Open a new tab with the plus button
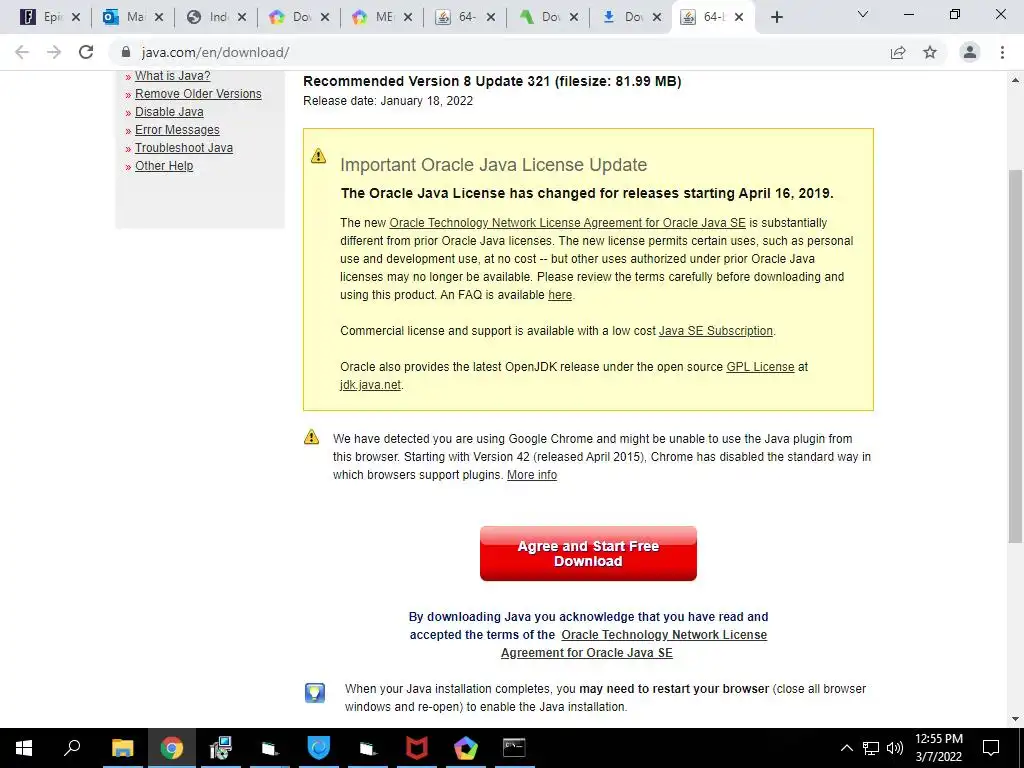This screenshot has width=1024, height=768. pyautogui.click(x=776, y=17)
